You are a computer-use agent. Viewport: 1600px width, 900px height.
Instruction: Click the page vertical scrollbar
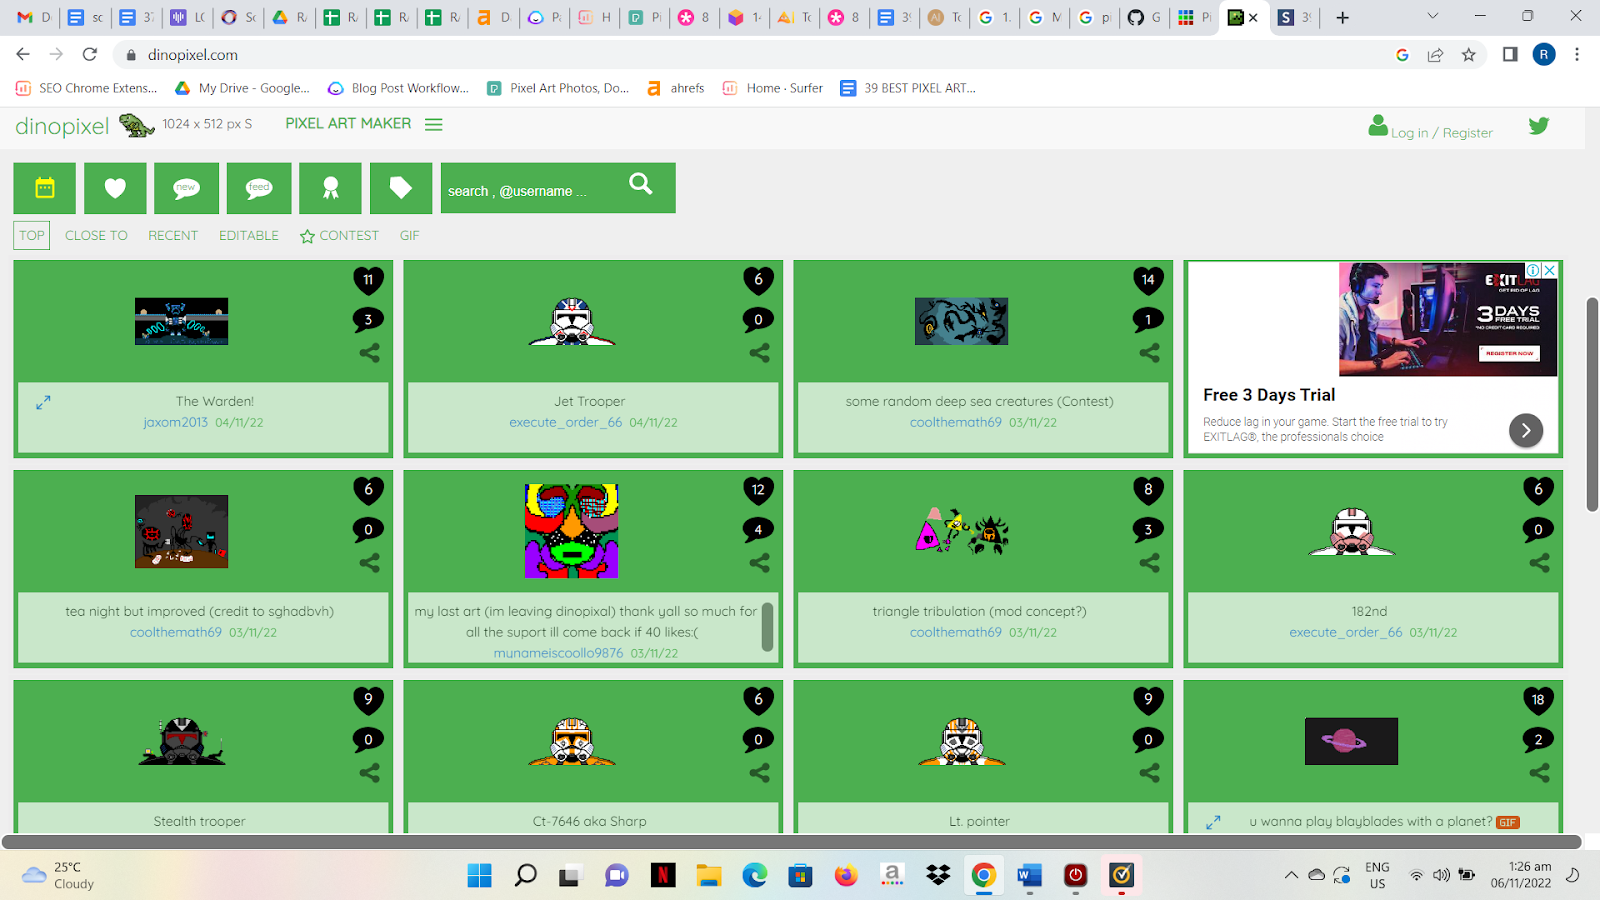click(1592, 404)
